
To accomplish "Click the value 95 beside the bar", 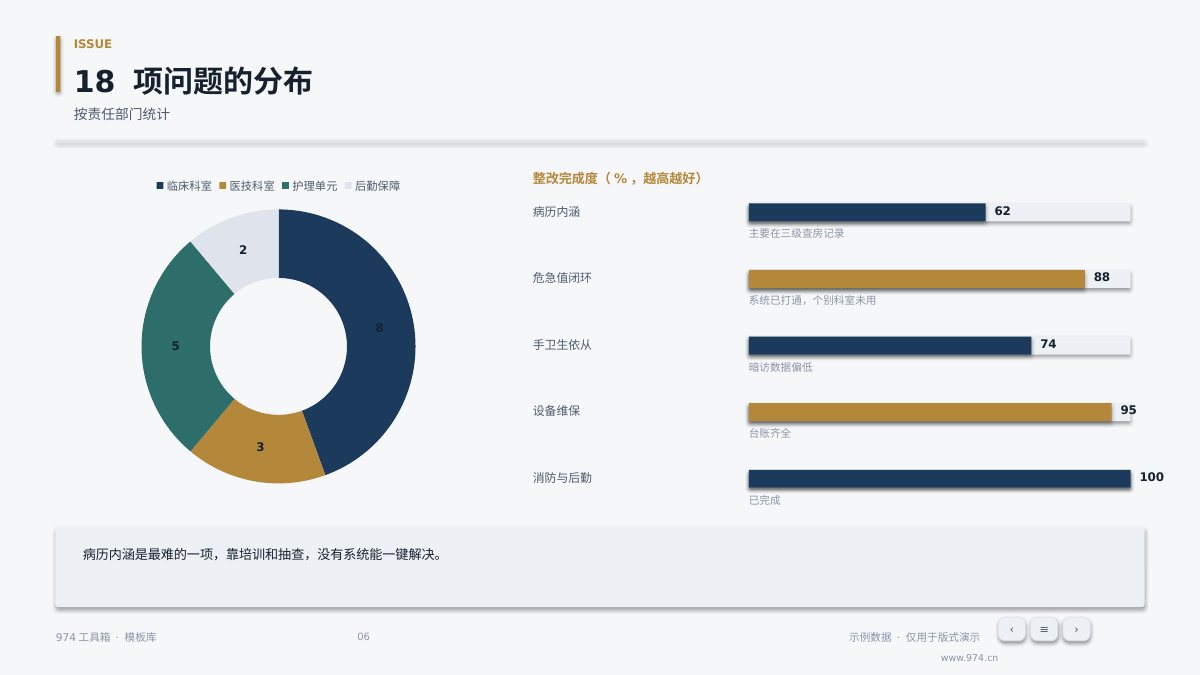I will coord(1128,410).
